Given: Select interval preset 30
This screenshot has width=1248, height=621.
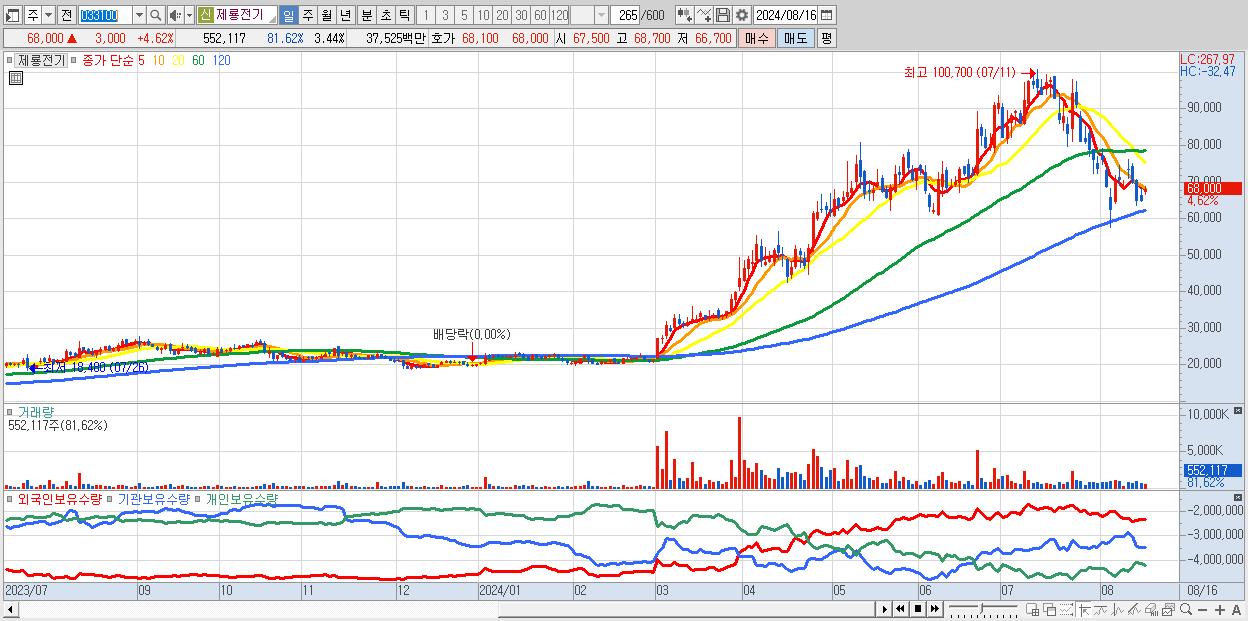Looking at the screenshot, I should 521,15.
